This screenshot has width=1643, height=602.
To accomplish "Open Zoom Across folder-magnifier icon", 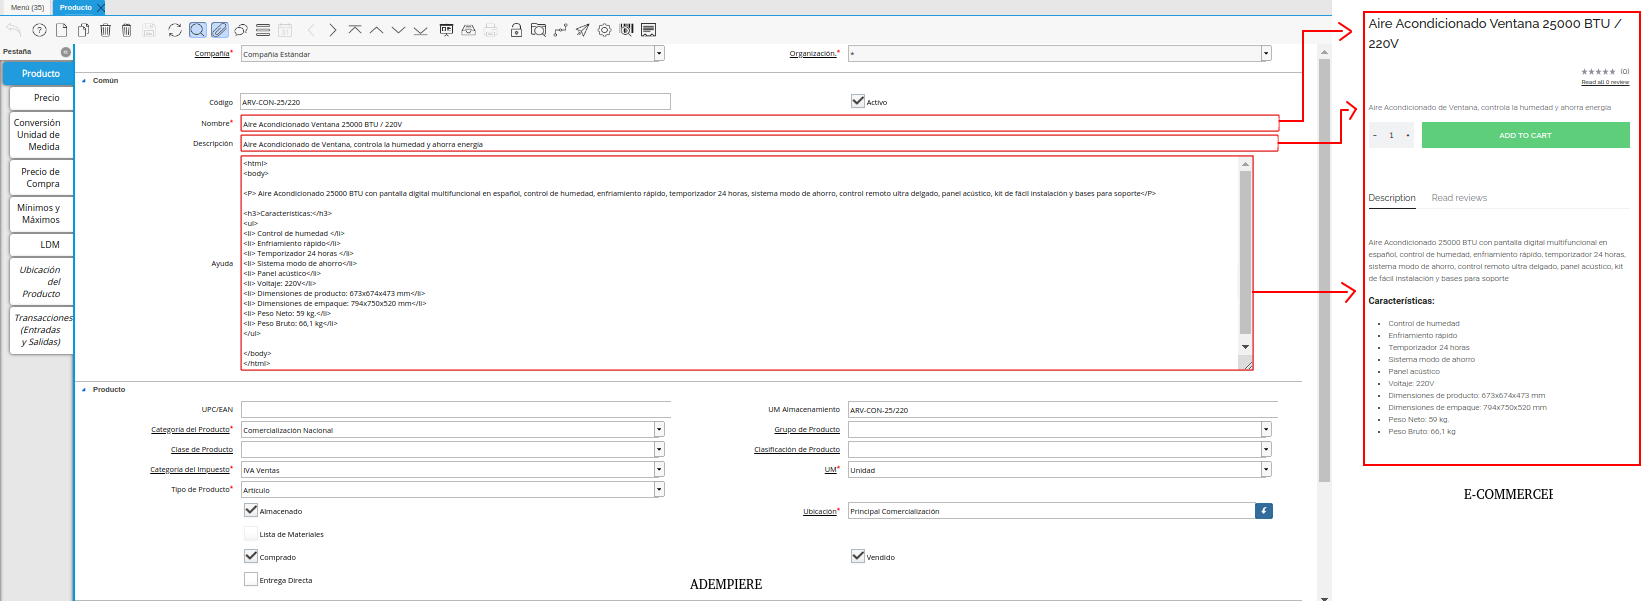I will (538, 30).
